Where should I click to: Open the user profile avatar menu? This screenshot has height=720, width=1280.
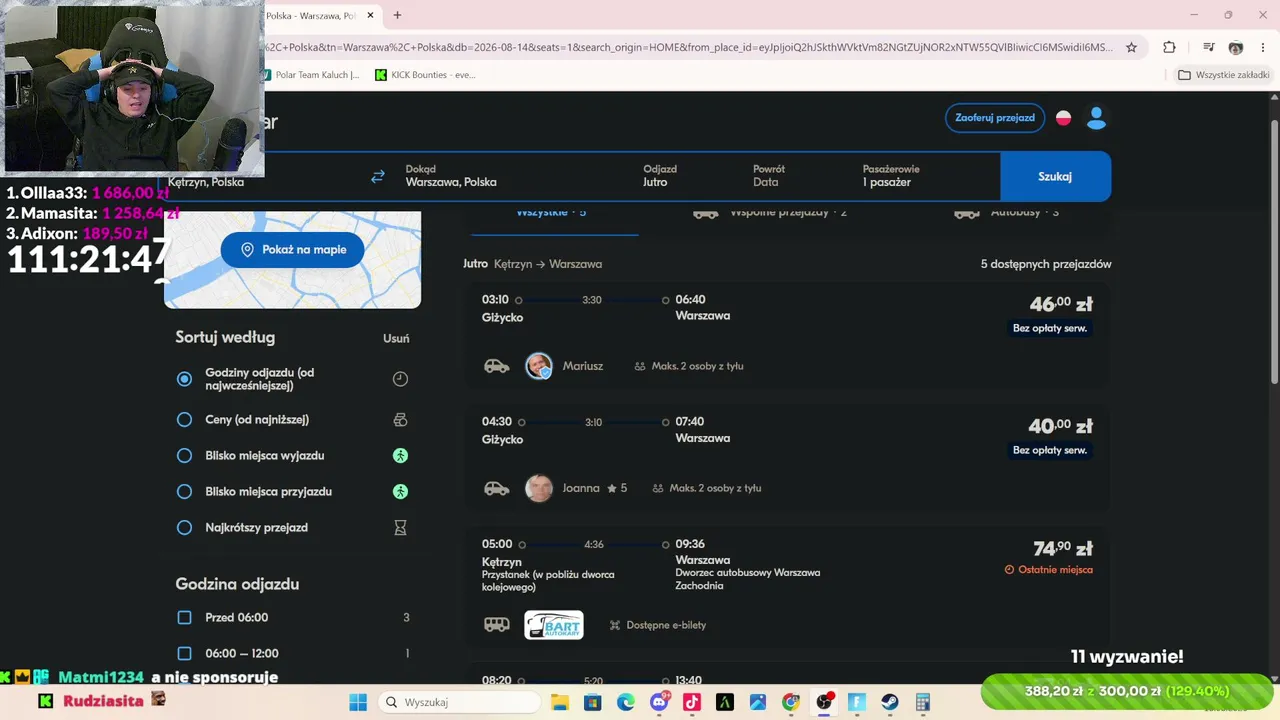[x=1096, y=118]
